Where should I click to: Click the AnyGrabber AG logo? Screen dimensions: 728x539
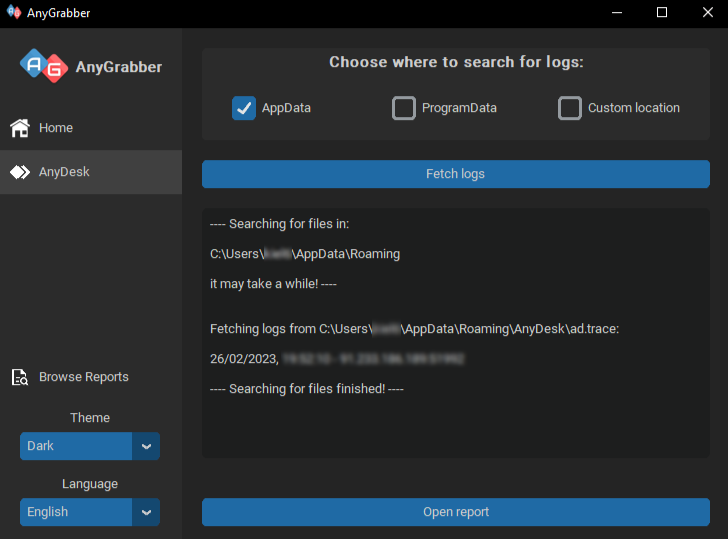(x=44, y=65)
